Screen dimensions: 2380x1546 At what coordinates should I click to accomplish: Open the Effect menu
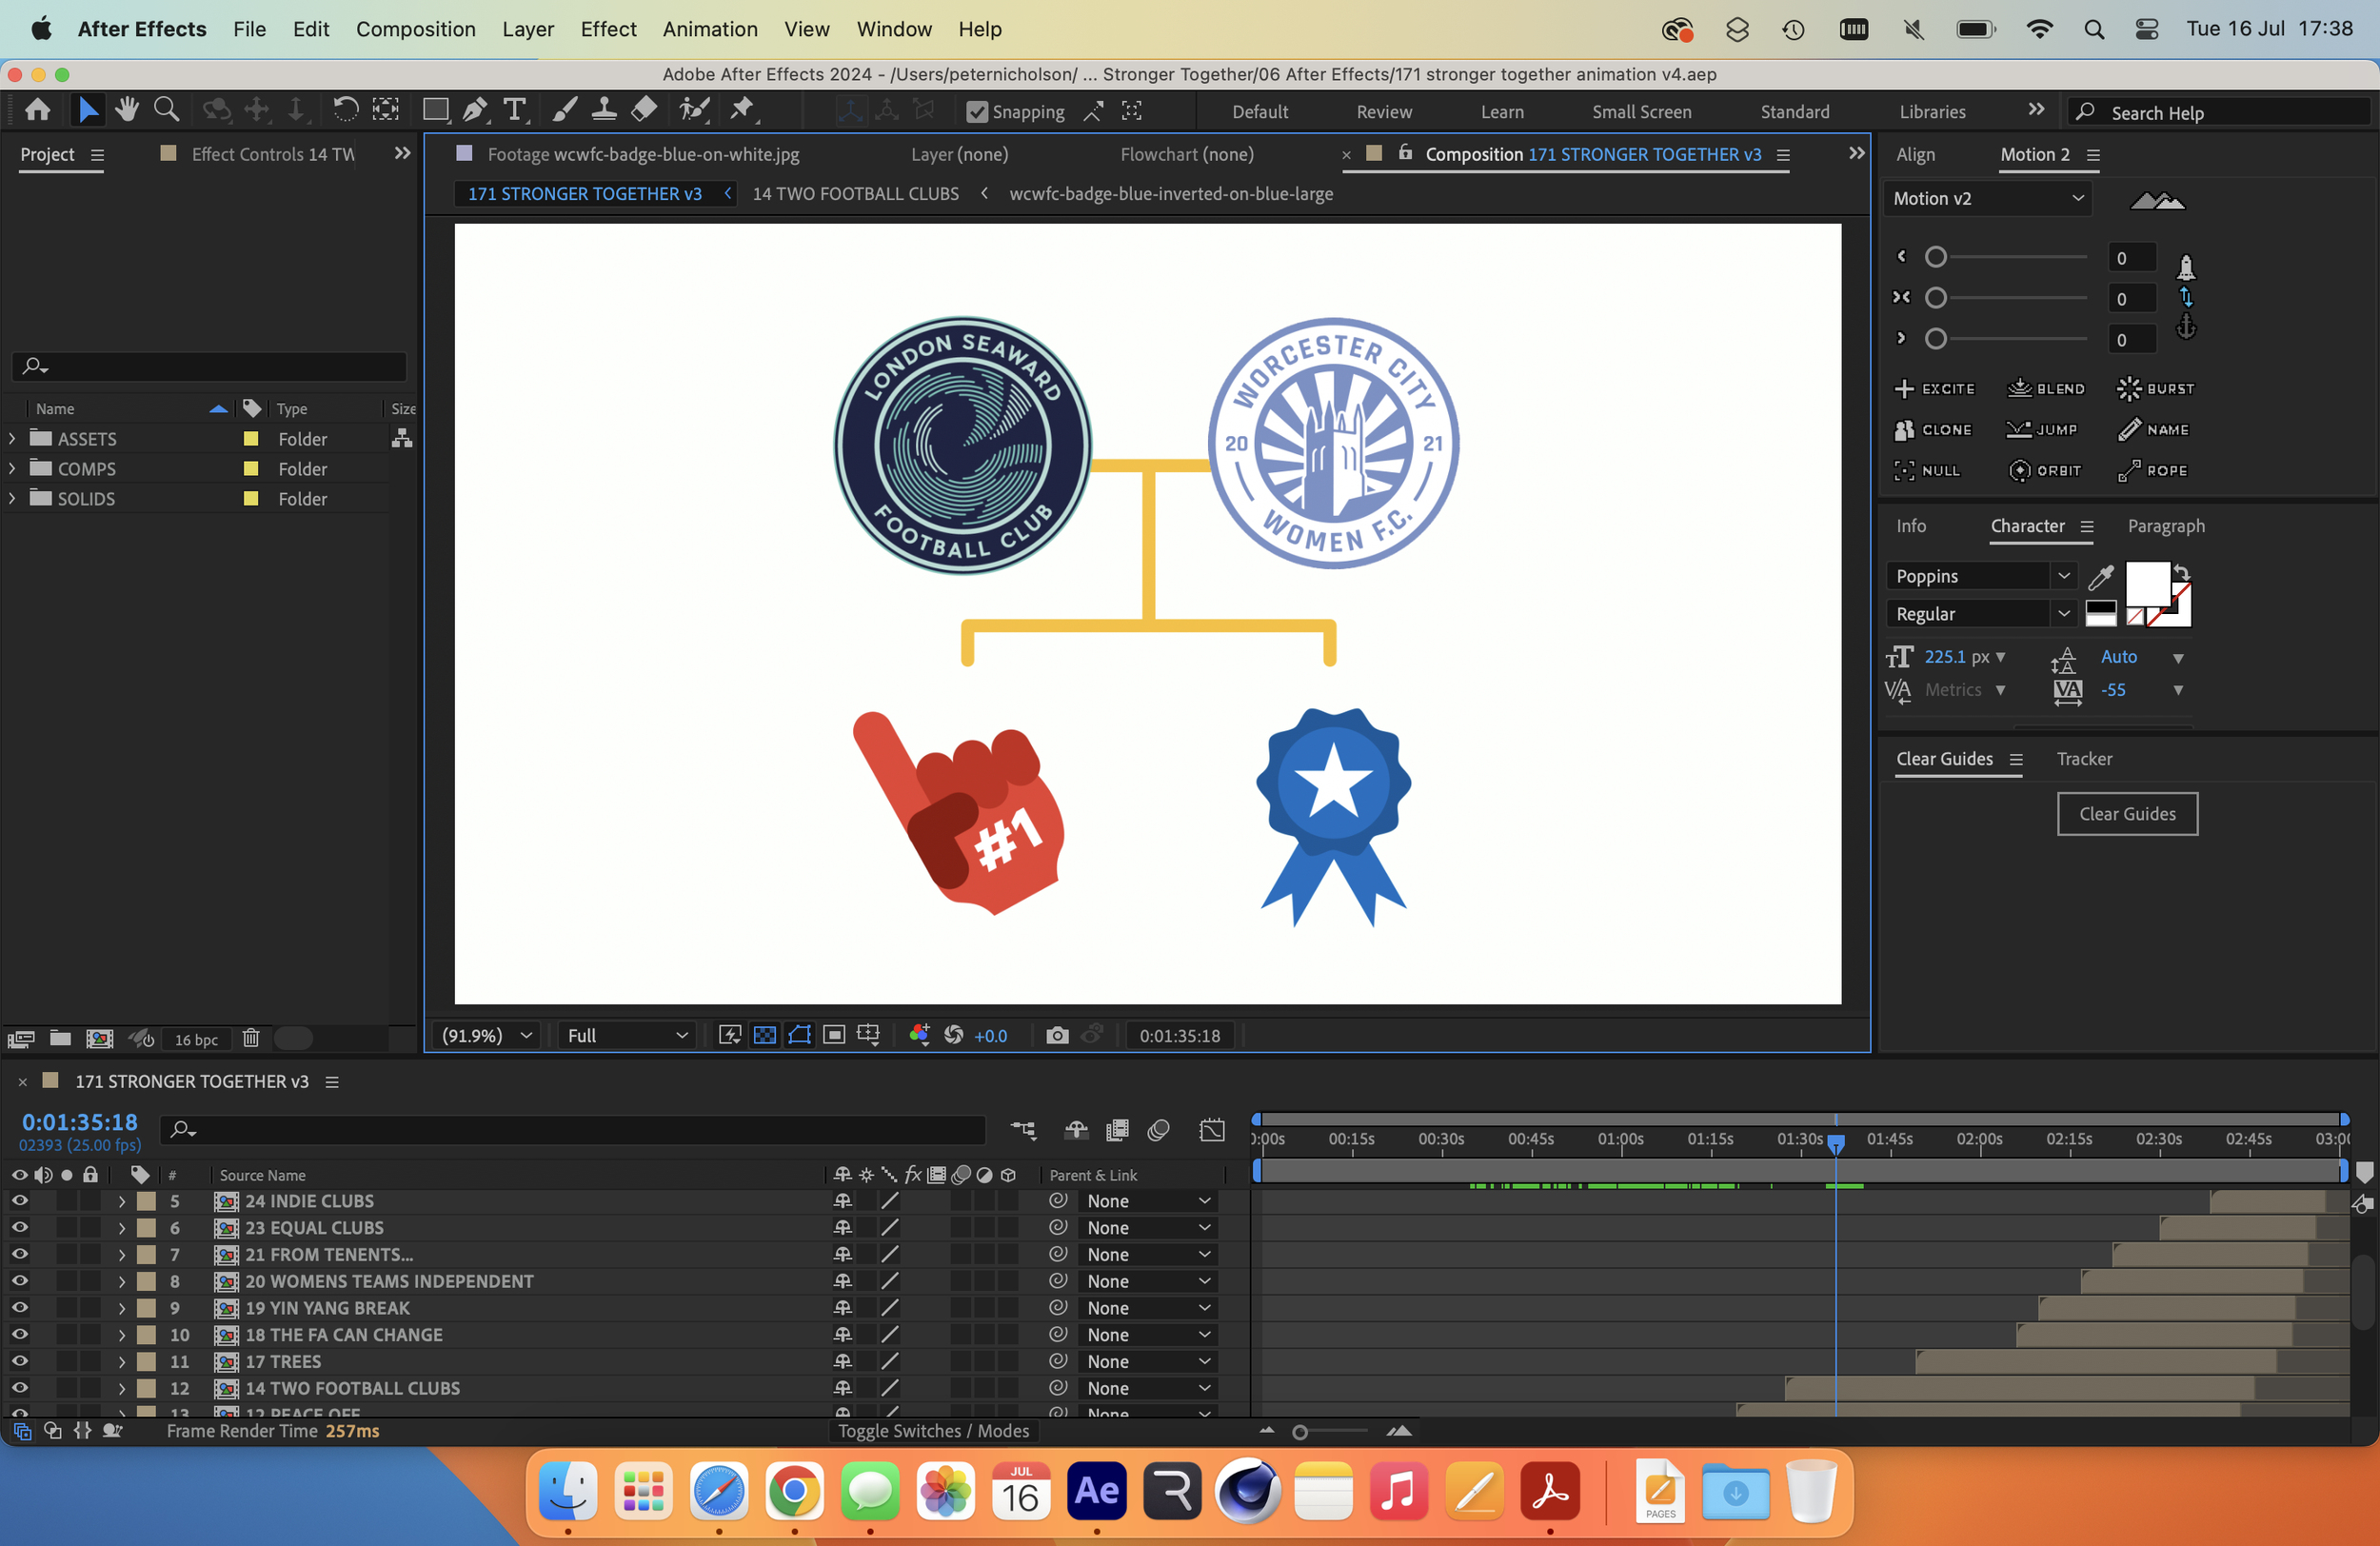pyautogui.click(x=608, y=29)
